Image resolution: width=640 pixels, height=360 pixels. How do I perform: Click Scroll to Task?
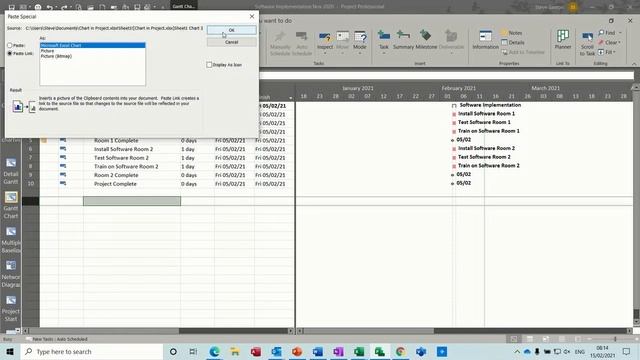tap(587, 44)
